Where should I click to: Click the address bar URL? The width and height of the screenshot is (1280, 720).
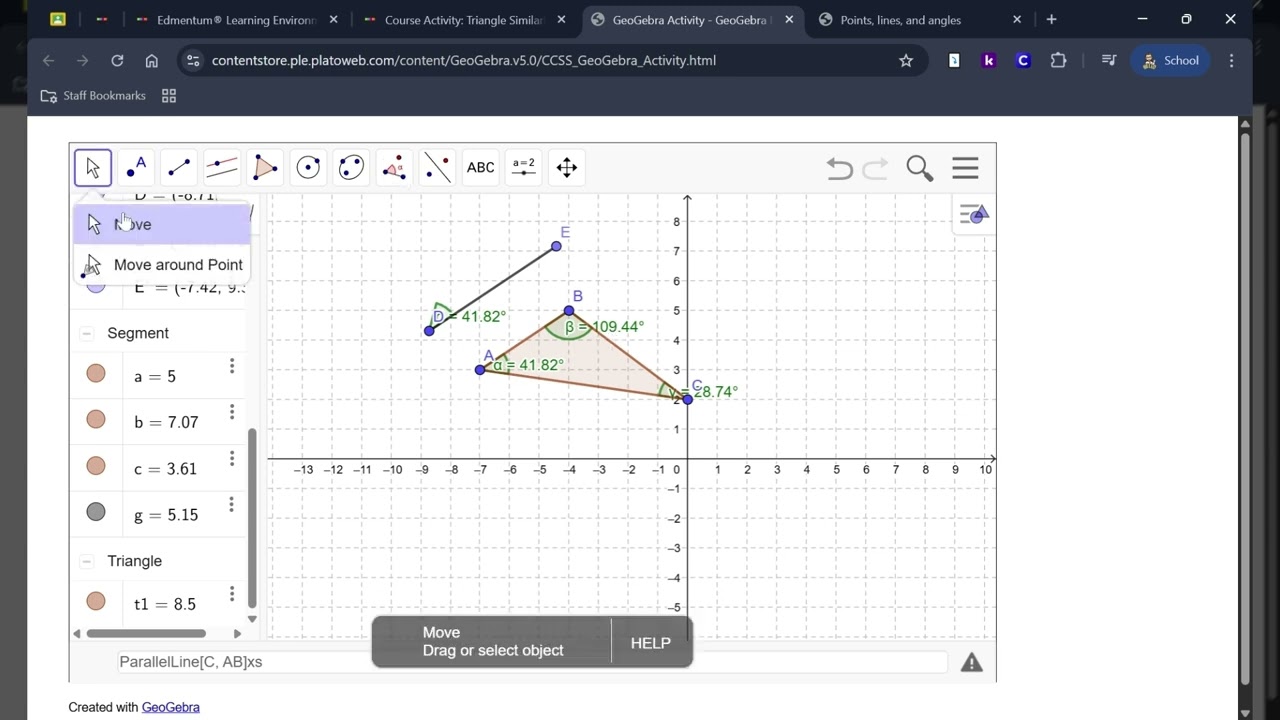coord(463,61)
